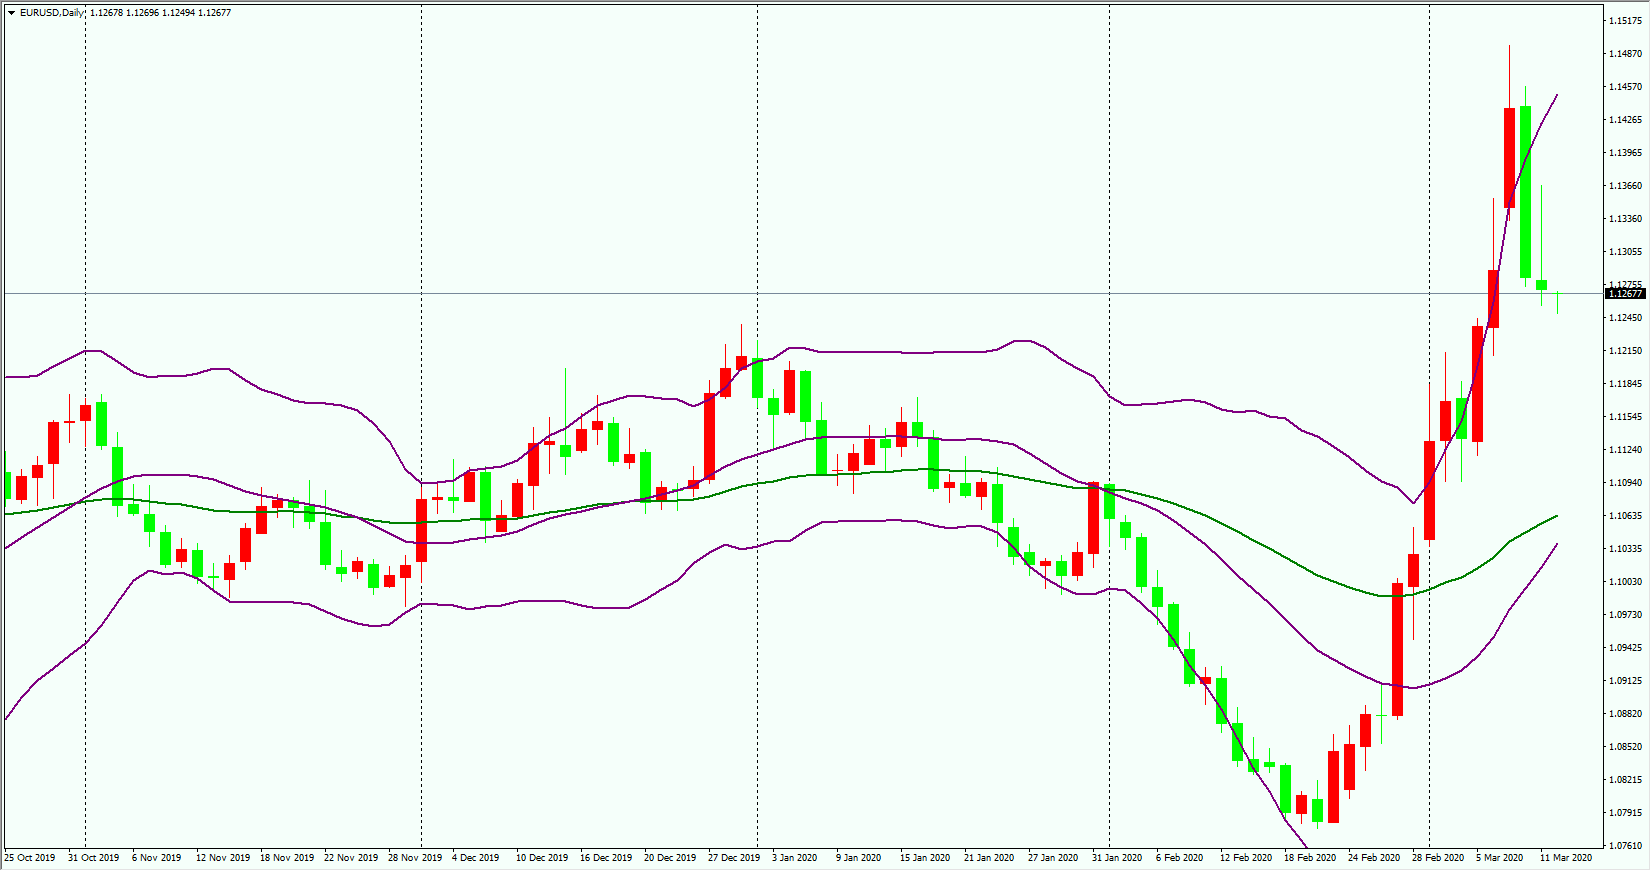Click the 16 Dec 2019 date label
The width and height of the screenshot is (1651, 871).
pos(606,857)
